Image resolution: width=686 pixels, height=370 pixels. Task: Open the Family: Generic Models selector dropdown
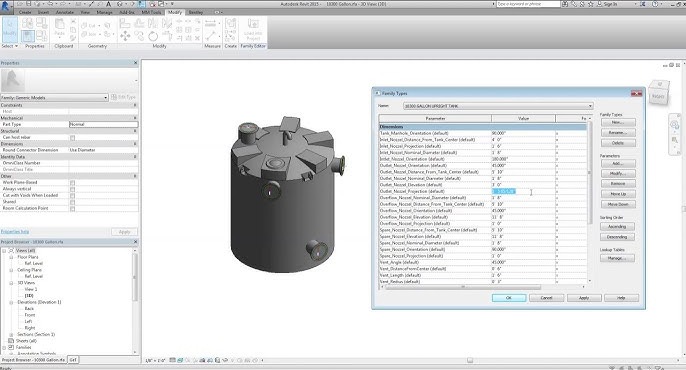tap(54, 98)
